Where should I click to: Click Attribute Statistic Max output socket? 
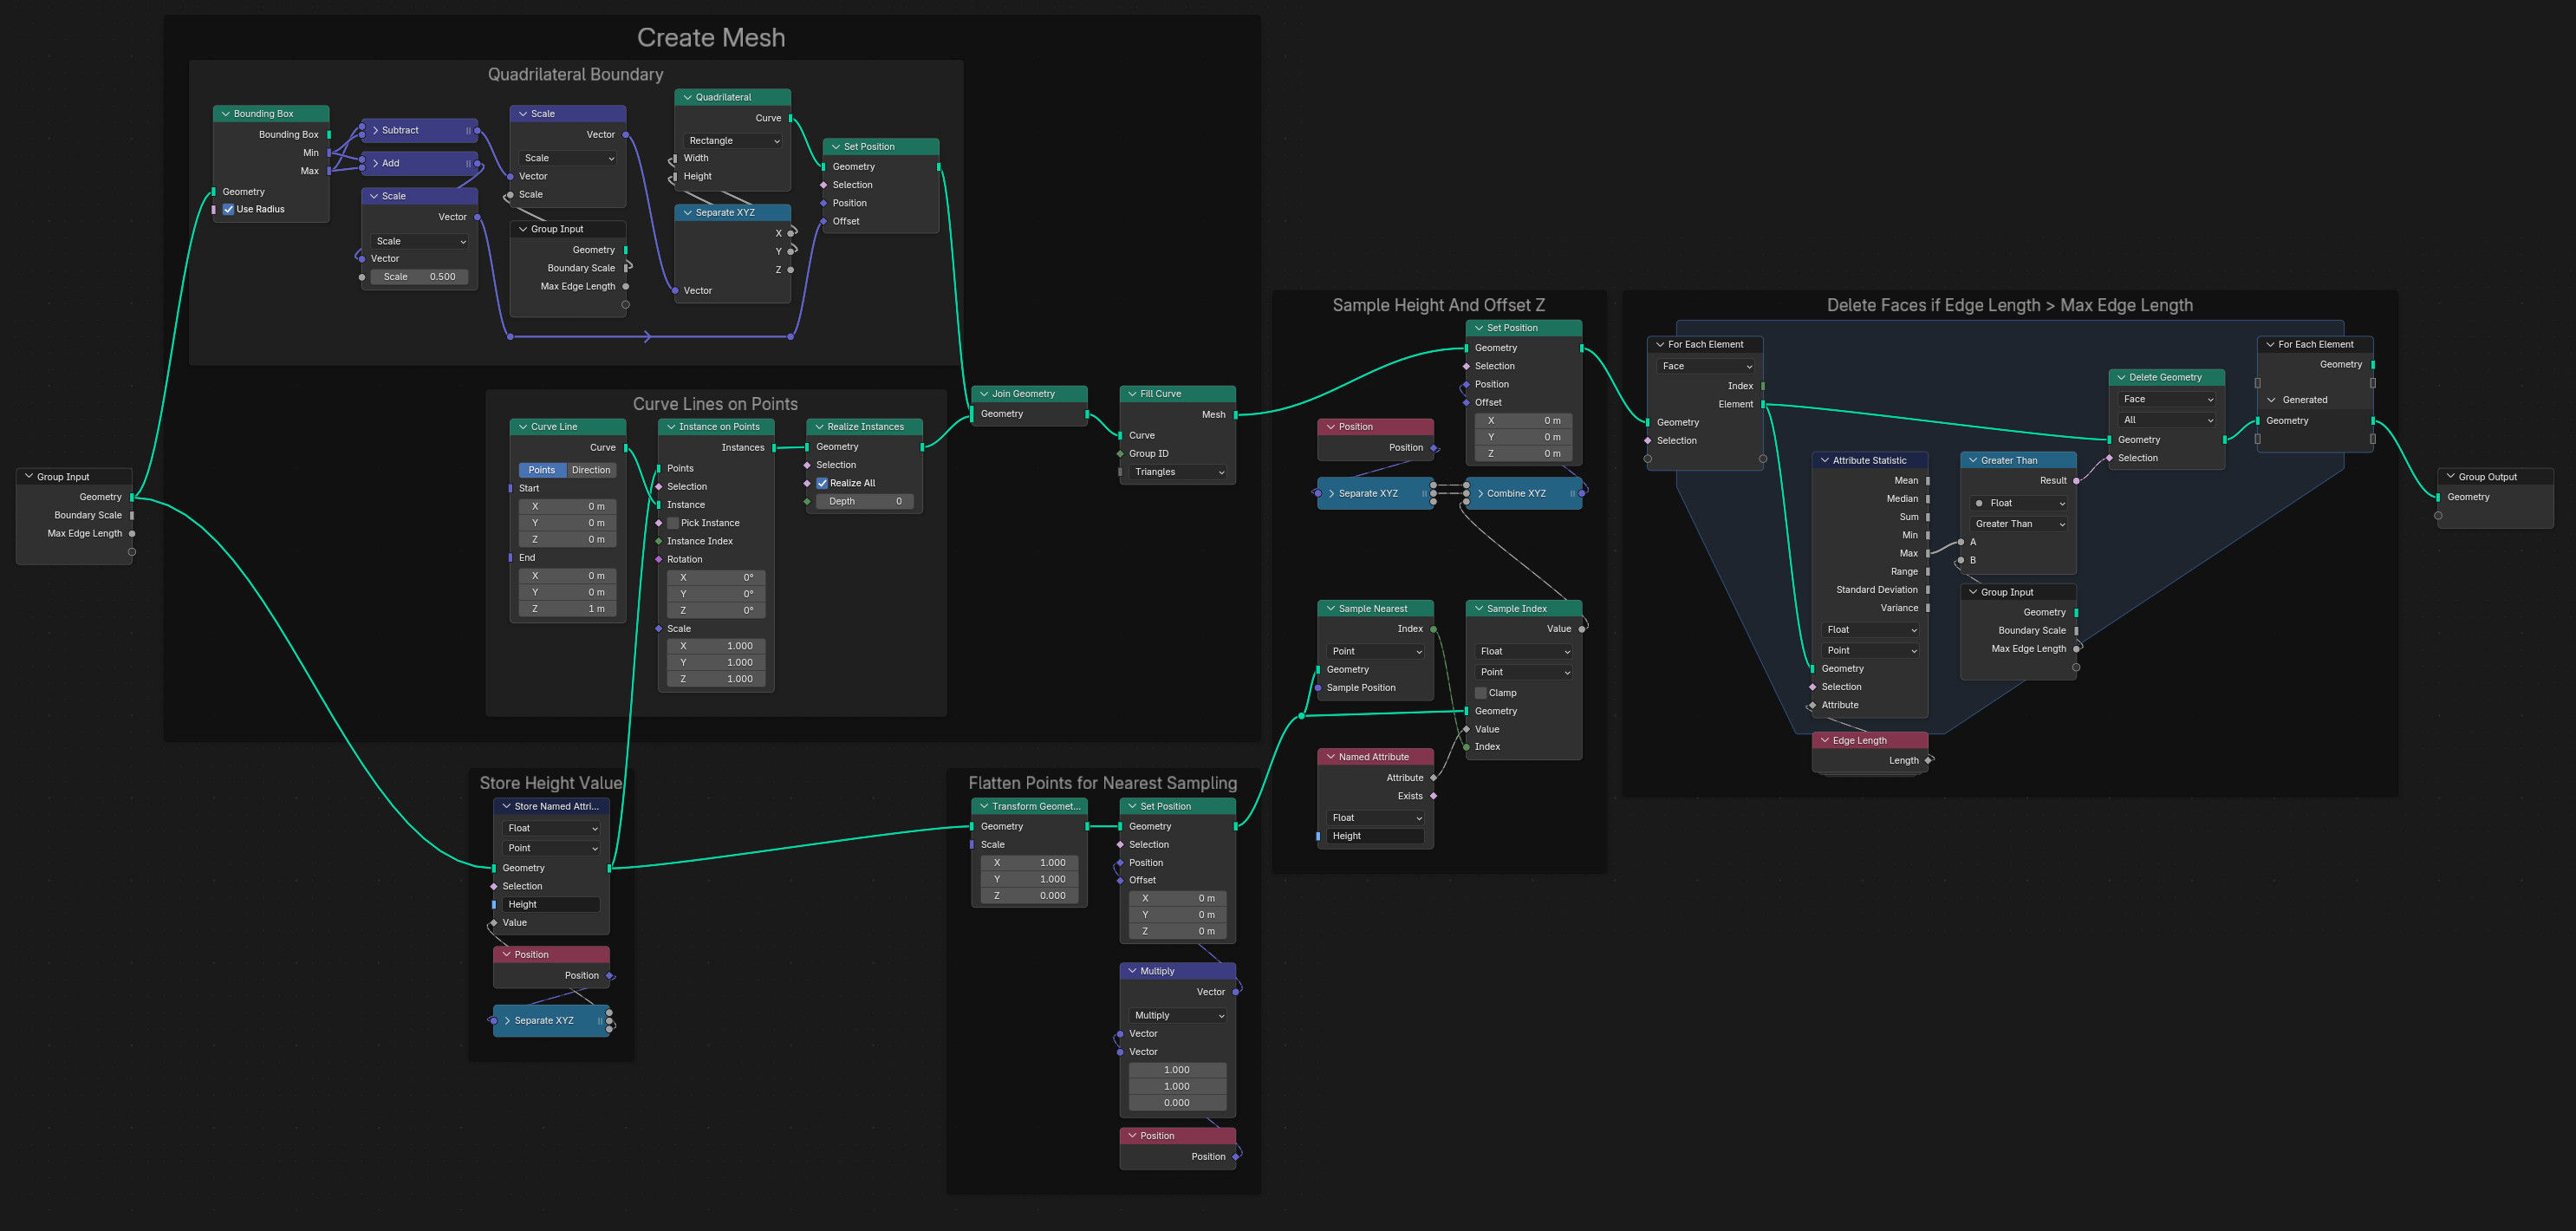pyautogui.click(x=1928, y=554)
